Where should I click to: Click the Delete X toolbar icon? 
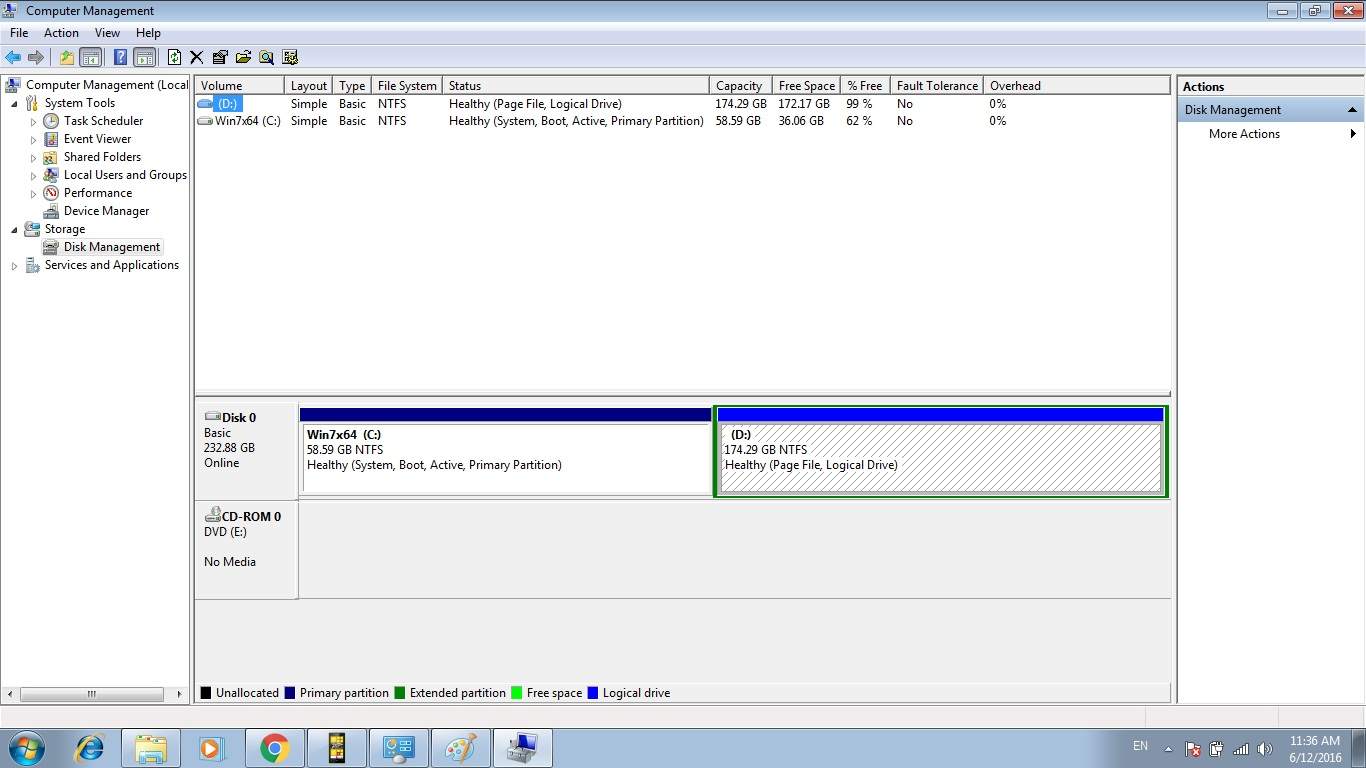pyautogui.click(x=196, y=57)
